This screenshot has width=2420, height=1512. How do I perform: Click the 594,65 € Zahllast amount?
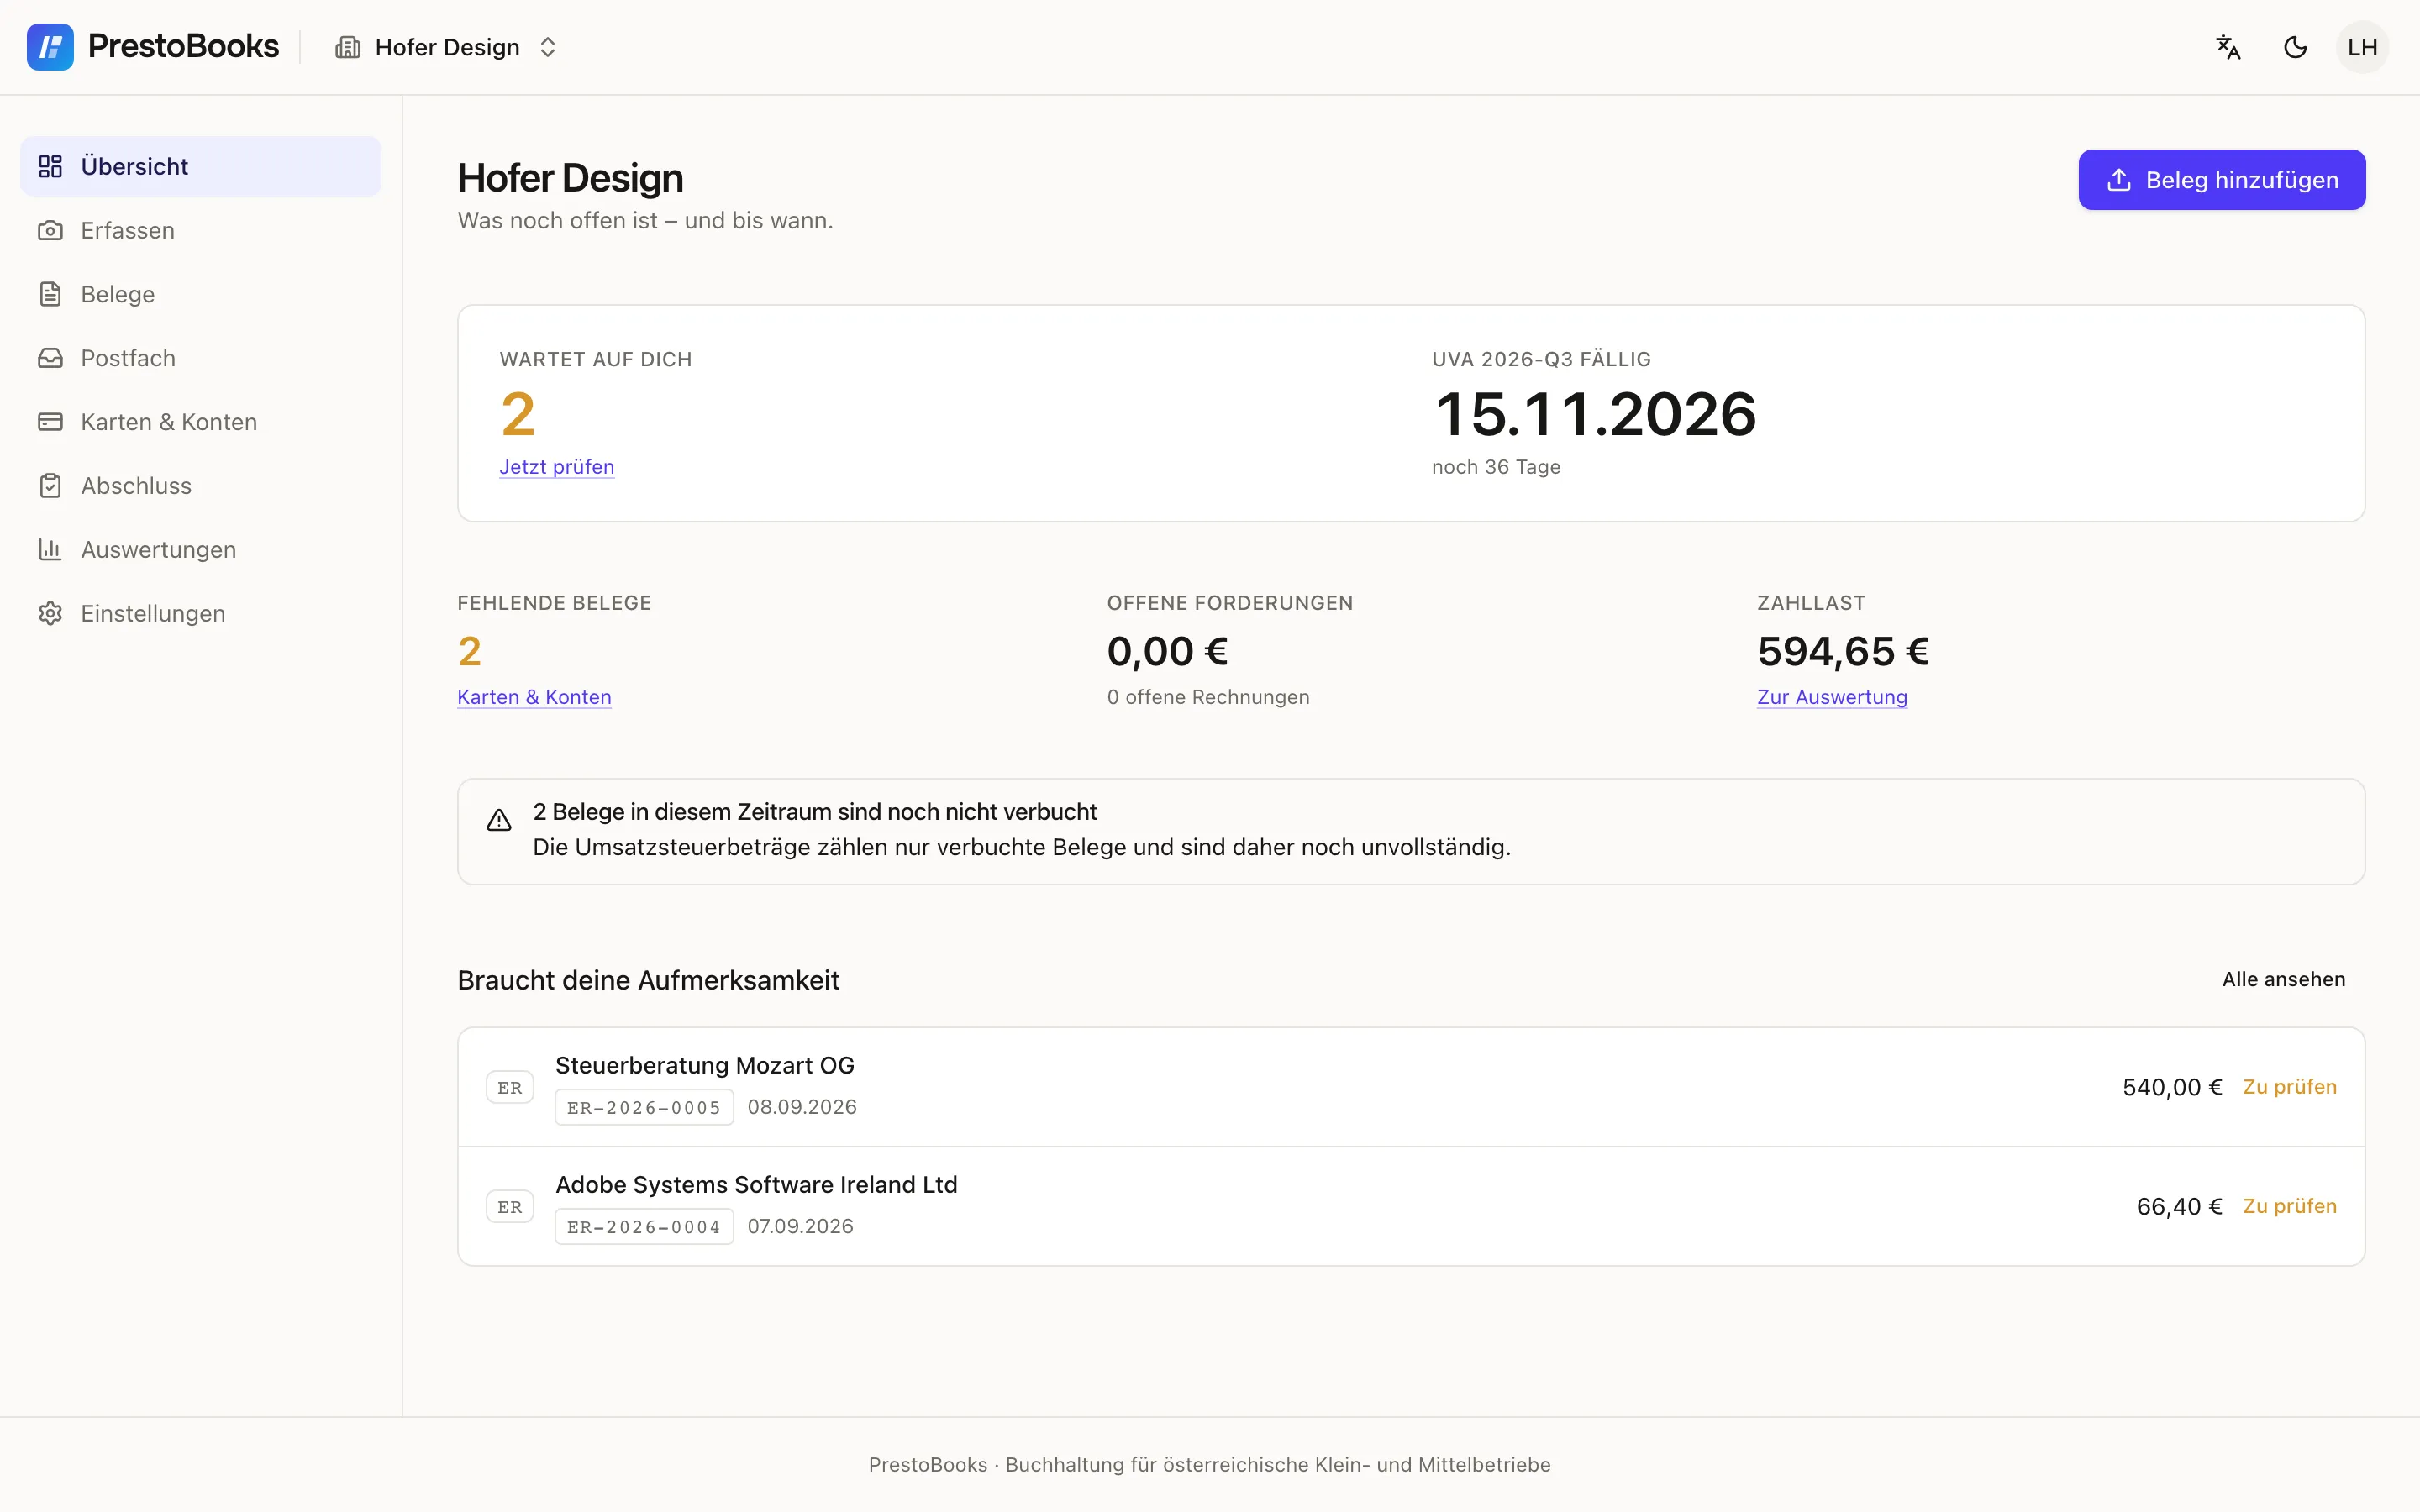pos(1843,651)
